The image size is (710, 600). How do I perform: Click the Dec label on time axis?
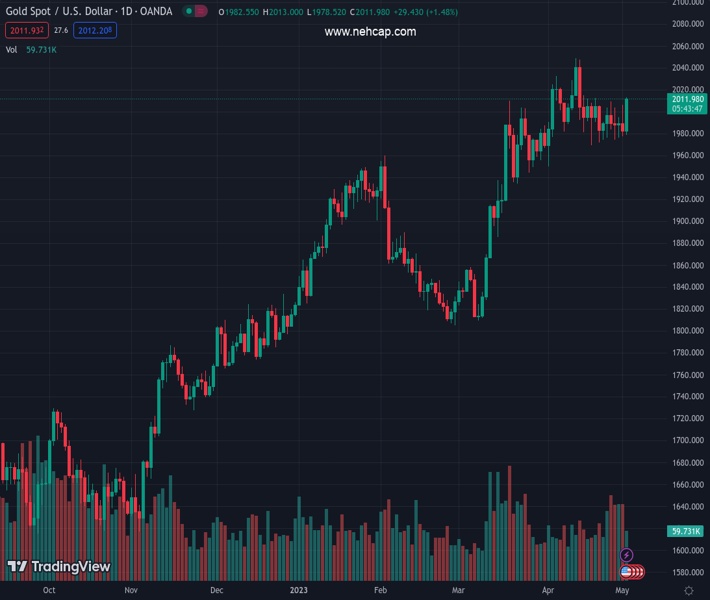click(216, 591)
